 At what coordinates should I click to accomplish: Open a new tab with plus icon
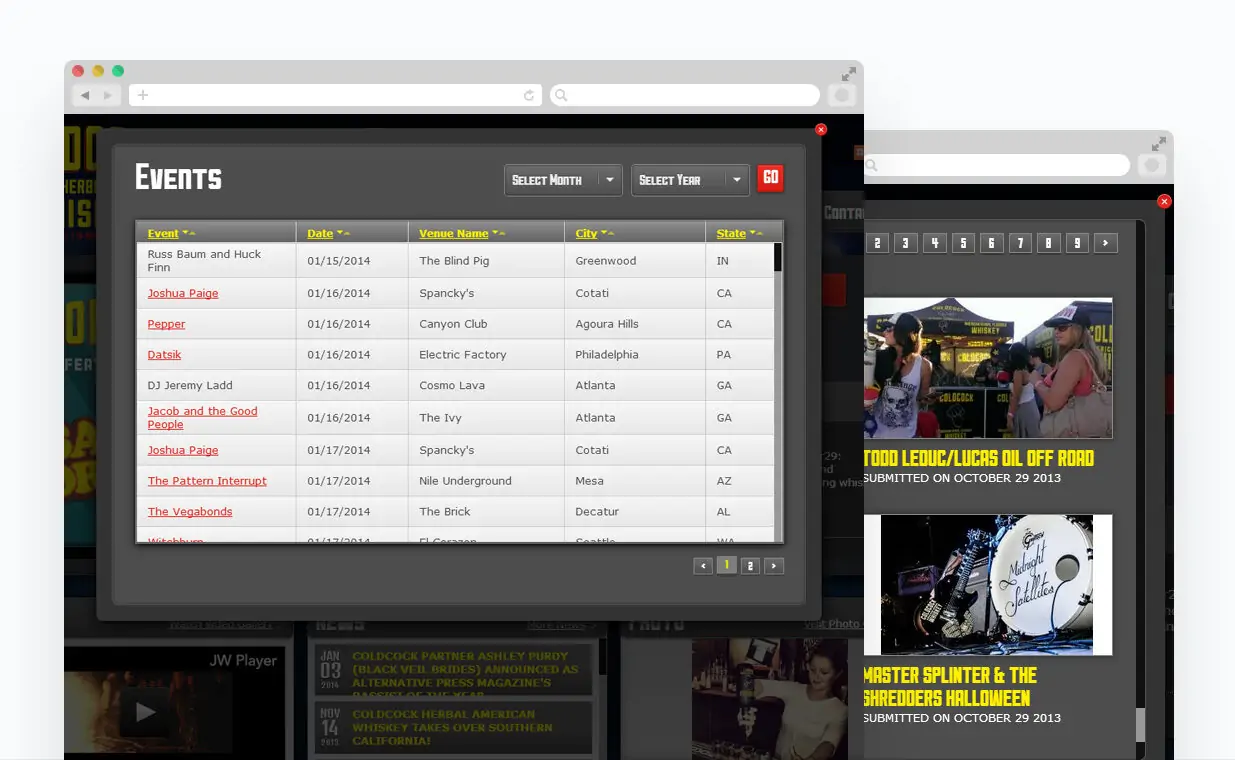coord(143,95)
